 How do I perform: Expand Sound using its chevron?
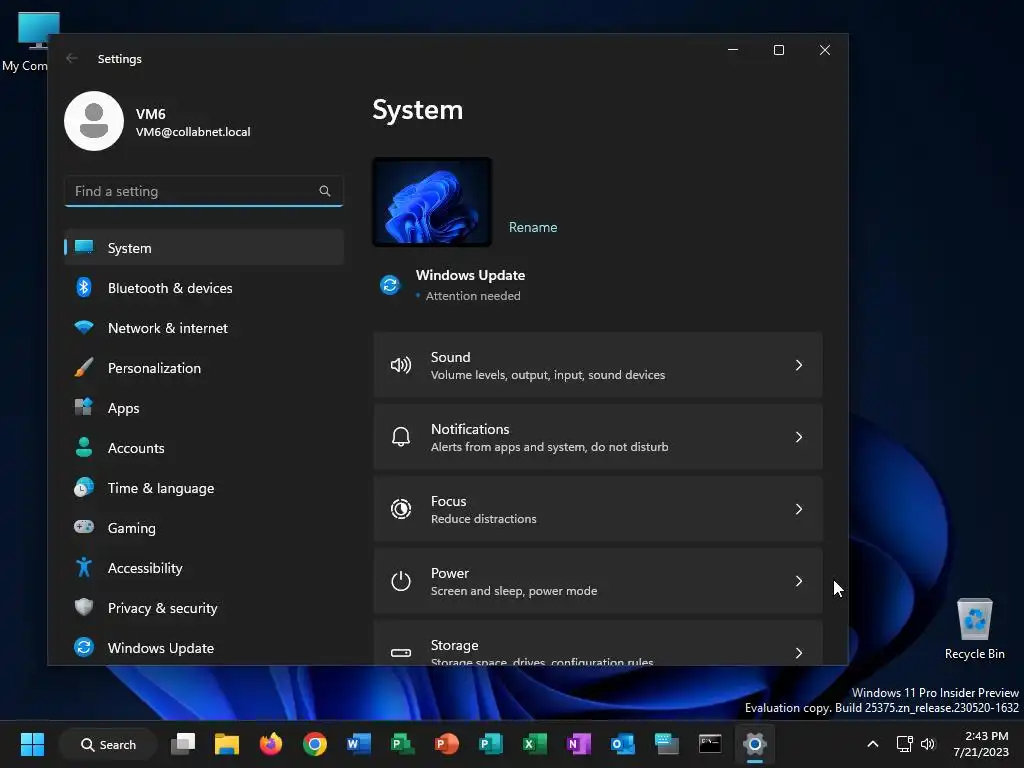[x=799, y=365]
